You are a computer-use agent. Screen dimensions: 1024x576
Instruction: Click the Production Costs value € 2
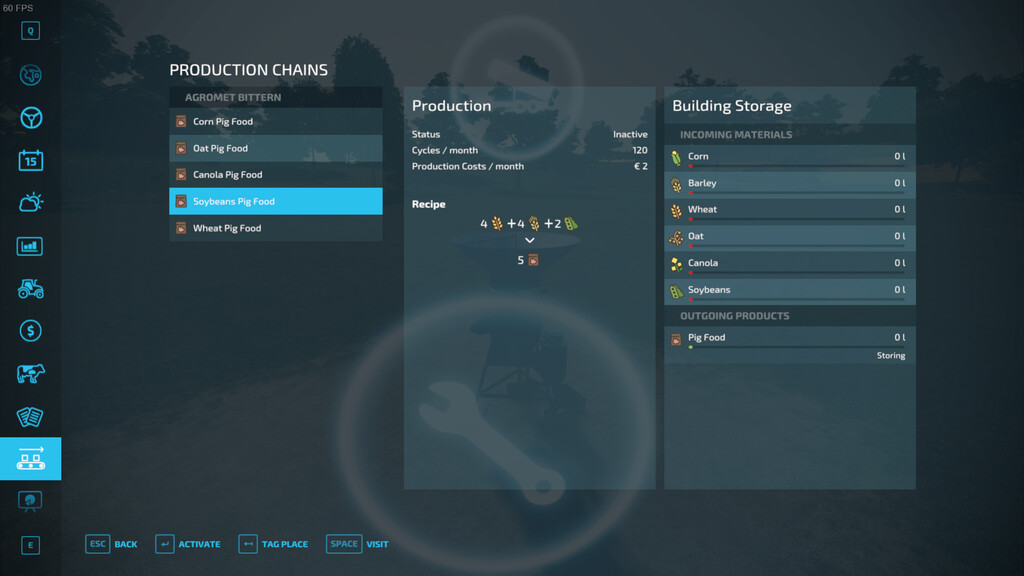pos(641,166)
